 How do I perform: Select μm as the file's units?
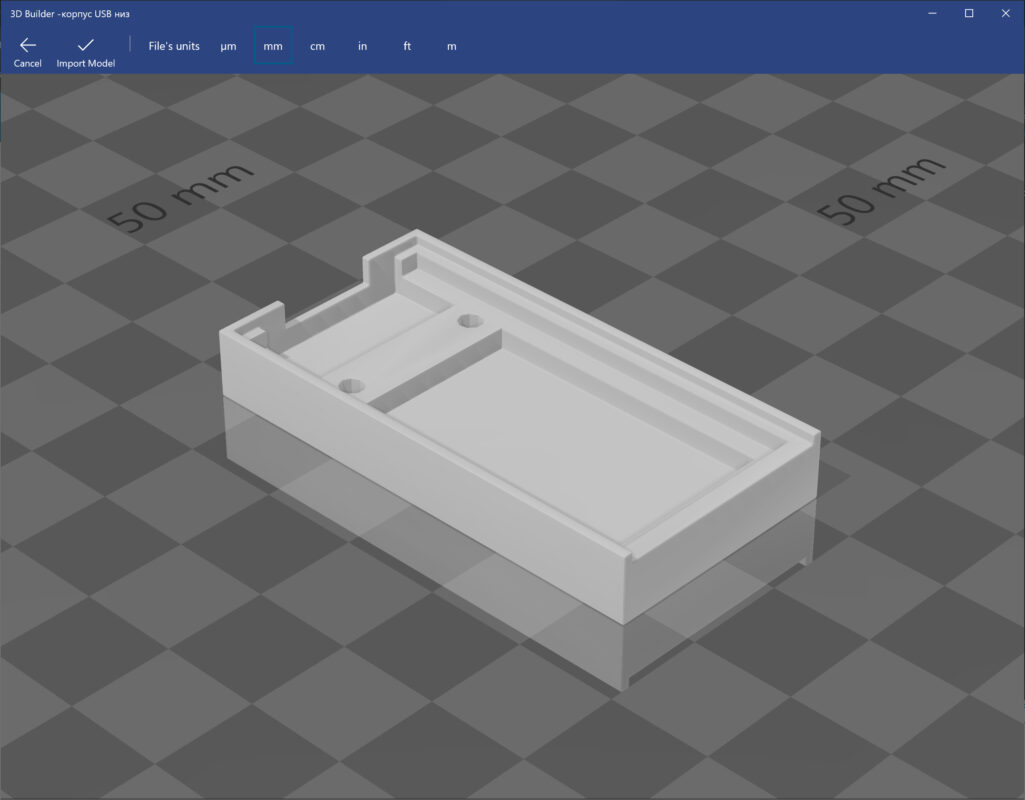[228, 46]
